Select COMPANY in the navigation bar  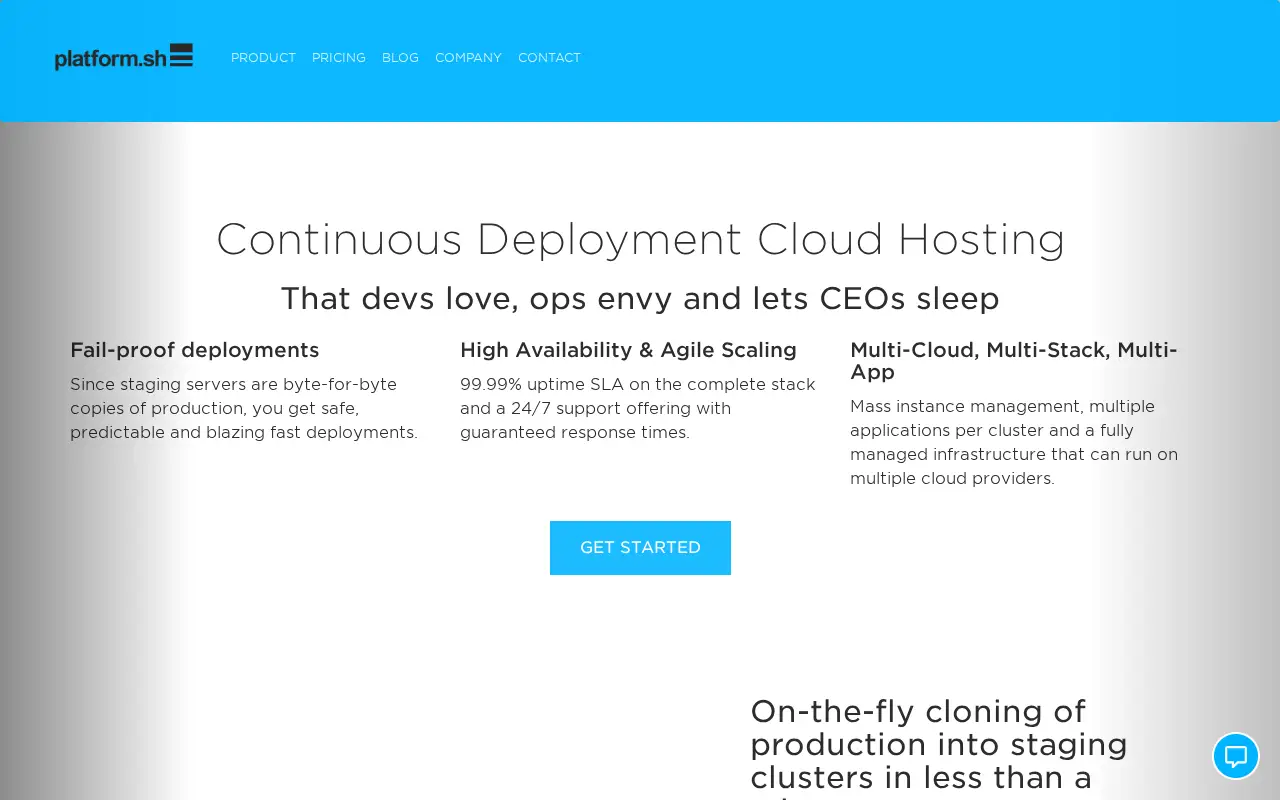[x=468, y=58]
